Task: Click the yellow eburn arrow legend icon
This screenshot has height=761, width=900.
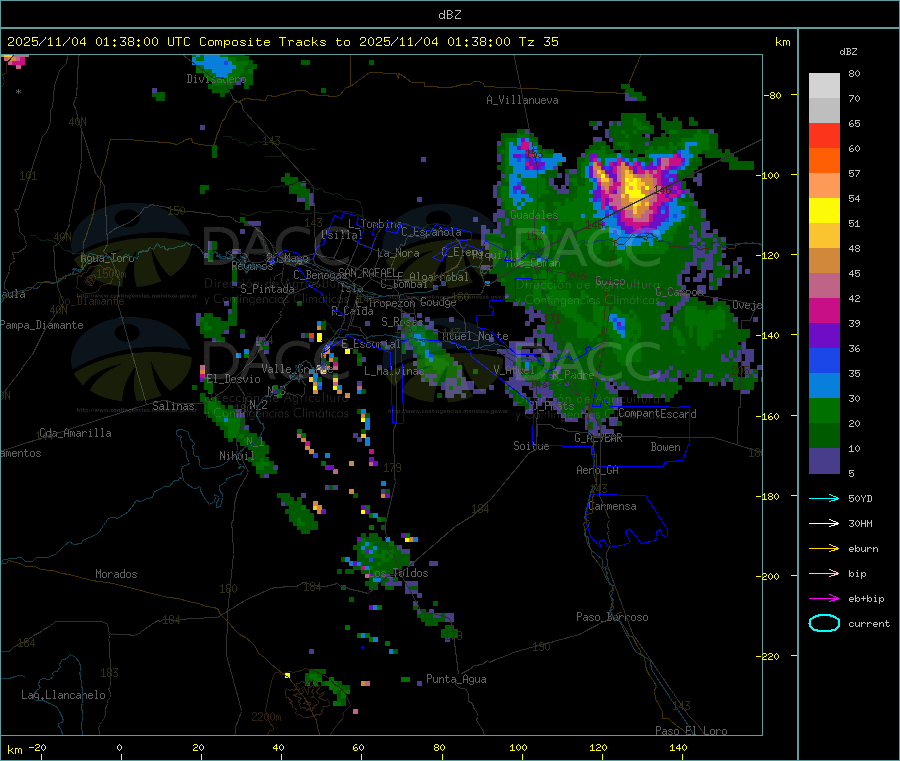Action: click(x=824, y=549)
